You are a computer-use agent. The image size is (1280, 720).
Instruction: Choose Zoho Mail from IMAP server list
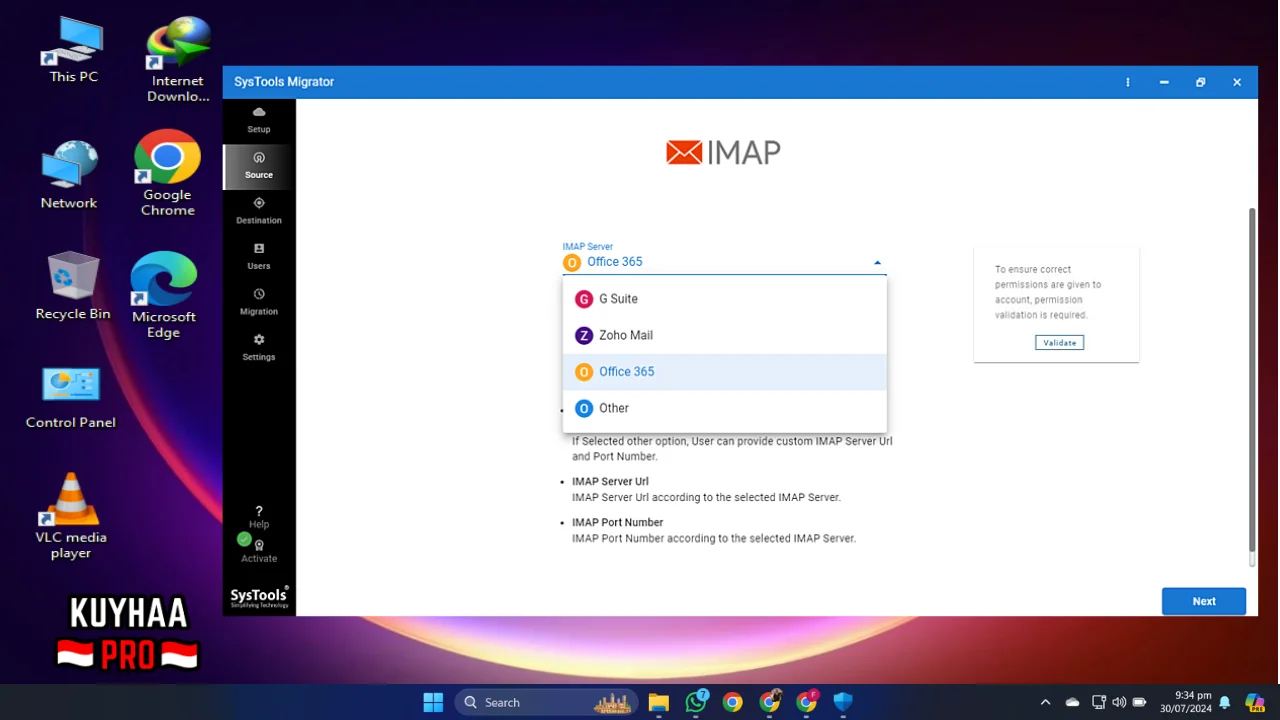click(725, 335)
